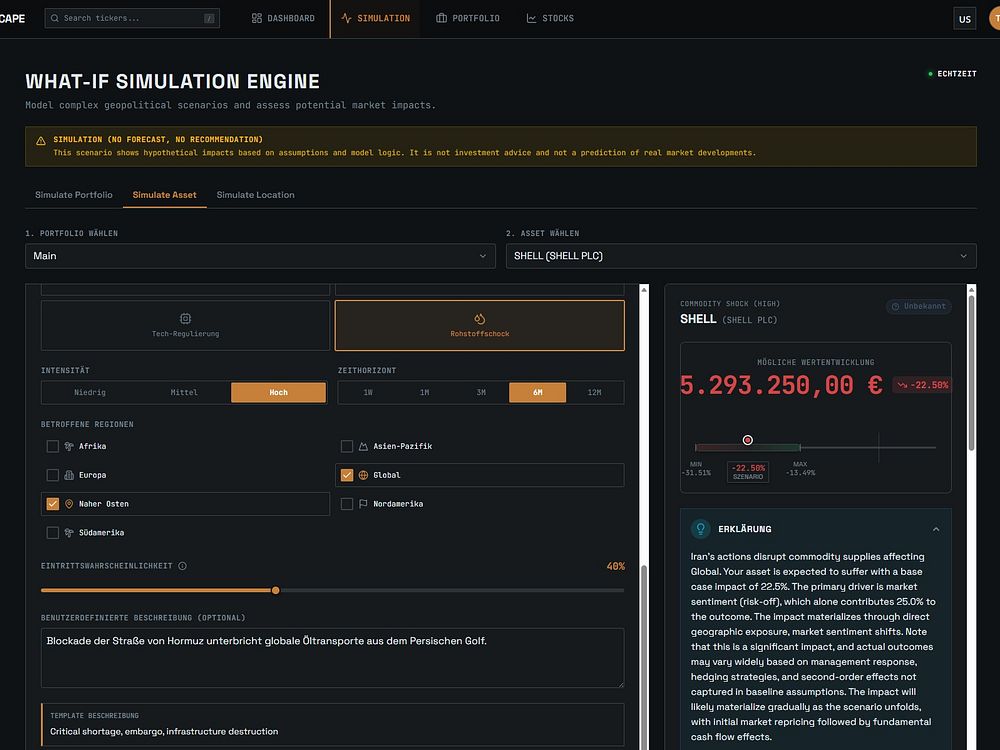This screenshot has width=1000, height=750.
Task: Click the Naher Osten pin icon
Action: point(69,504)
